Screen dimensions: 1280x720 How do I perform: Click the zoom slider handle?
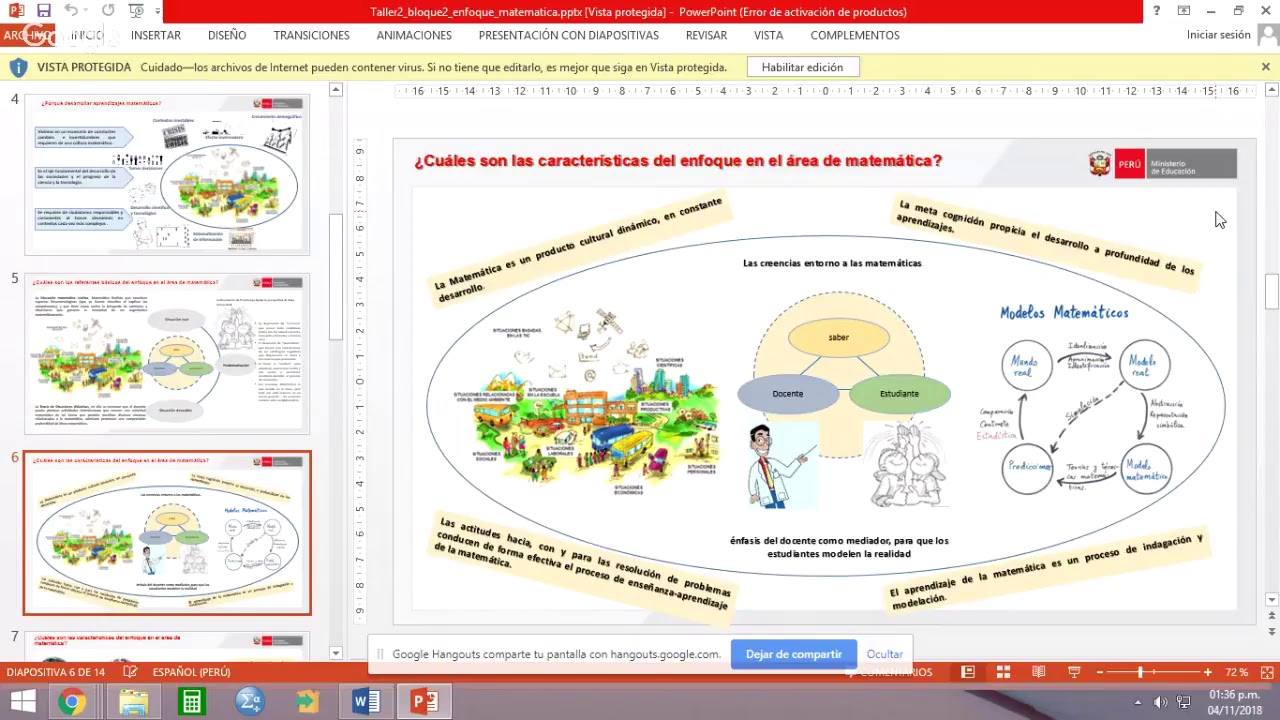1139,672
